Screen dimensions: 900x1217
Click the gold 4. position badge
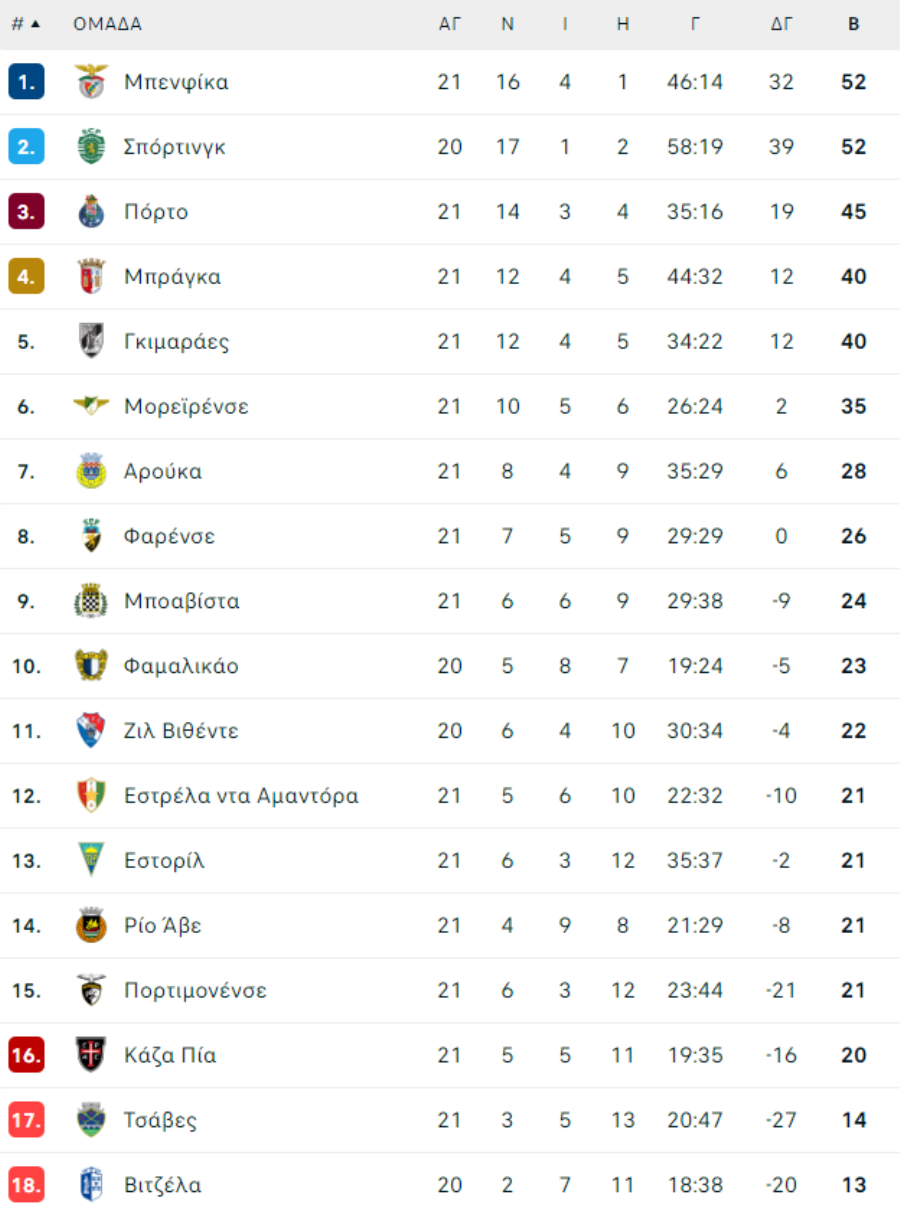point(26,277)
